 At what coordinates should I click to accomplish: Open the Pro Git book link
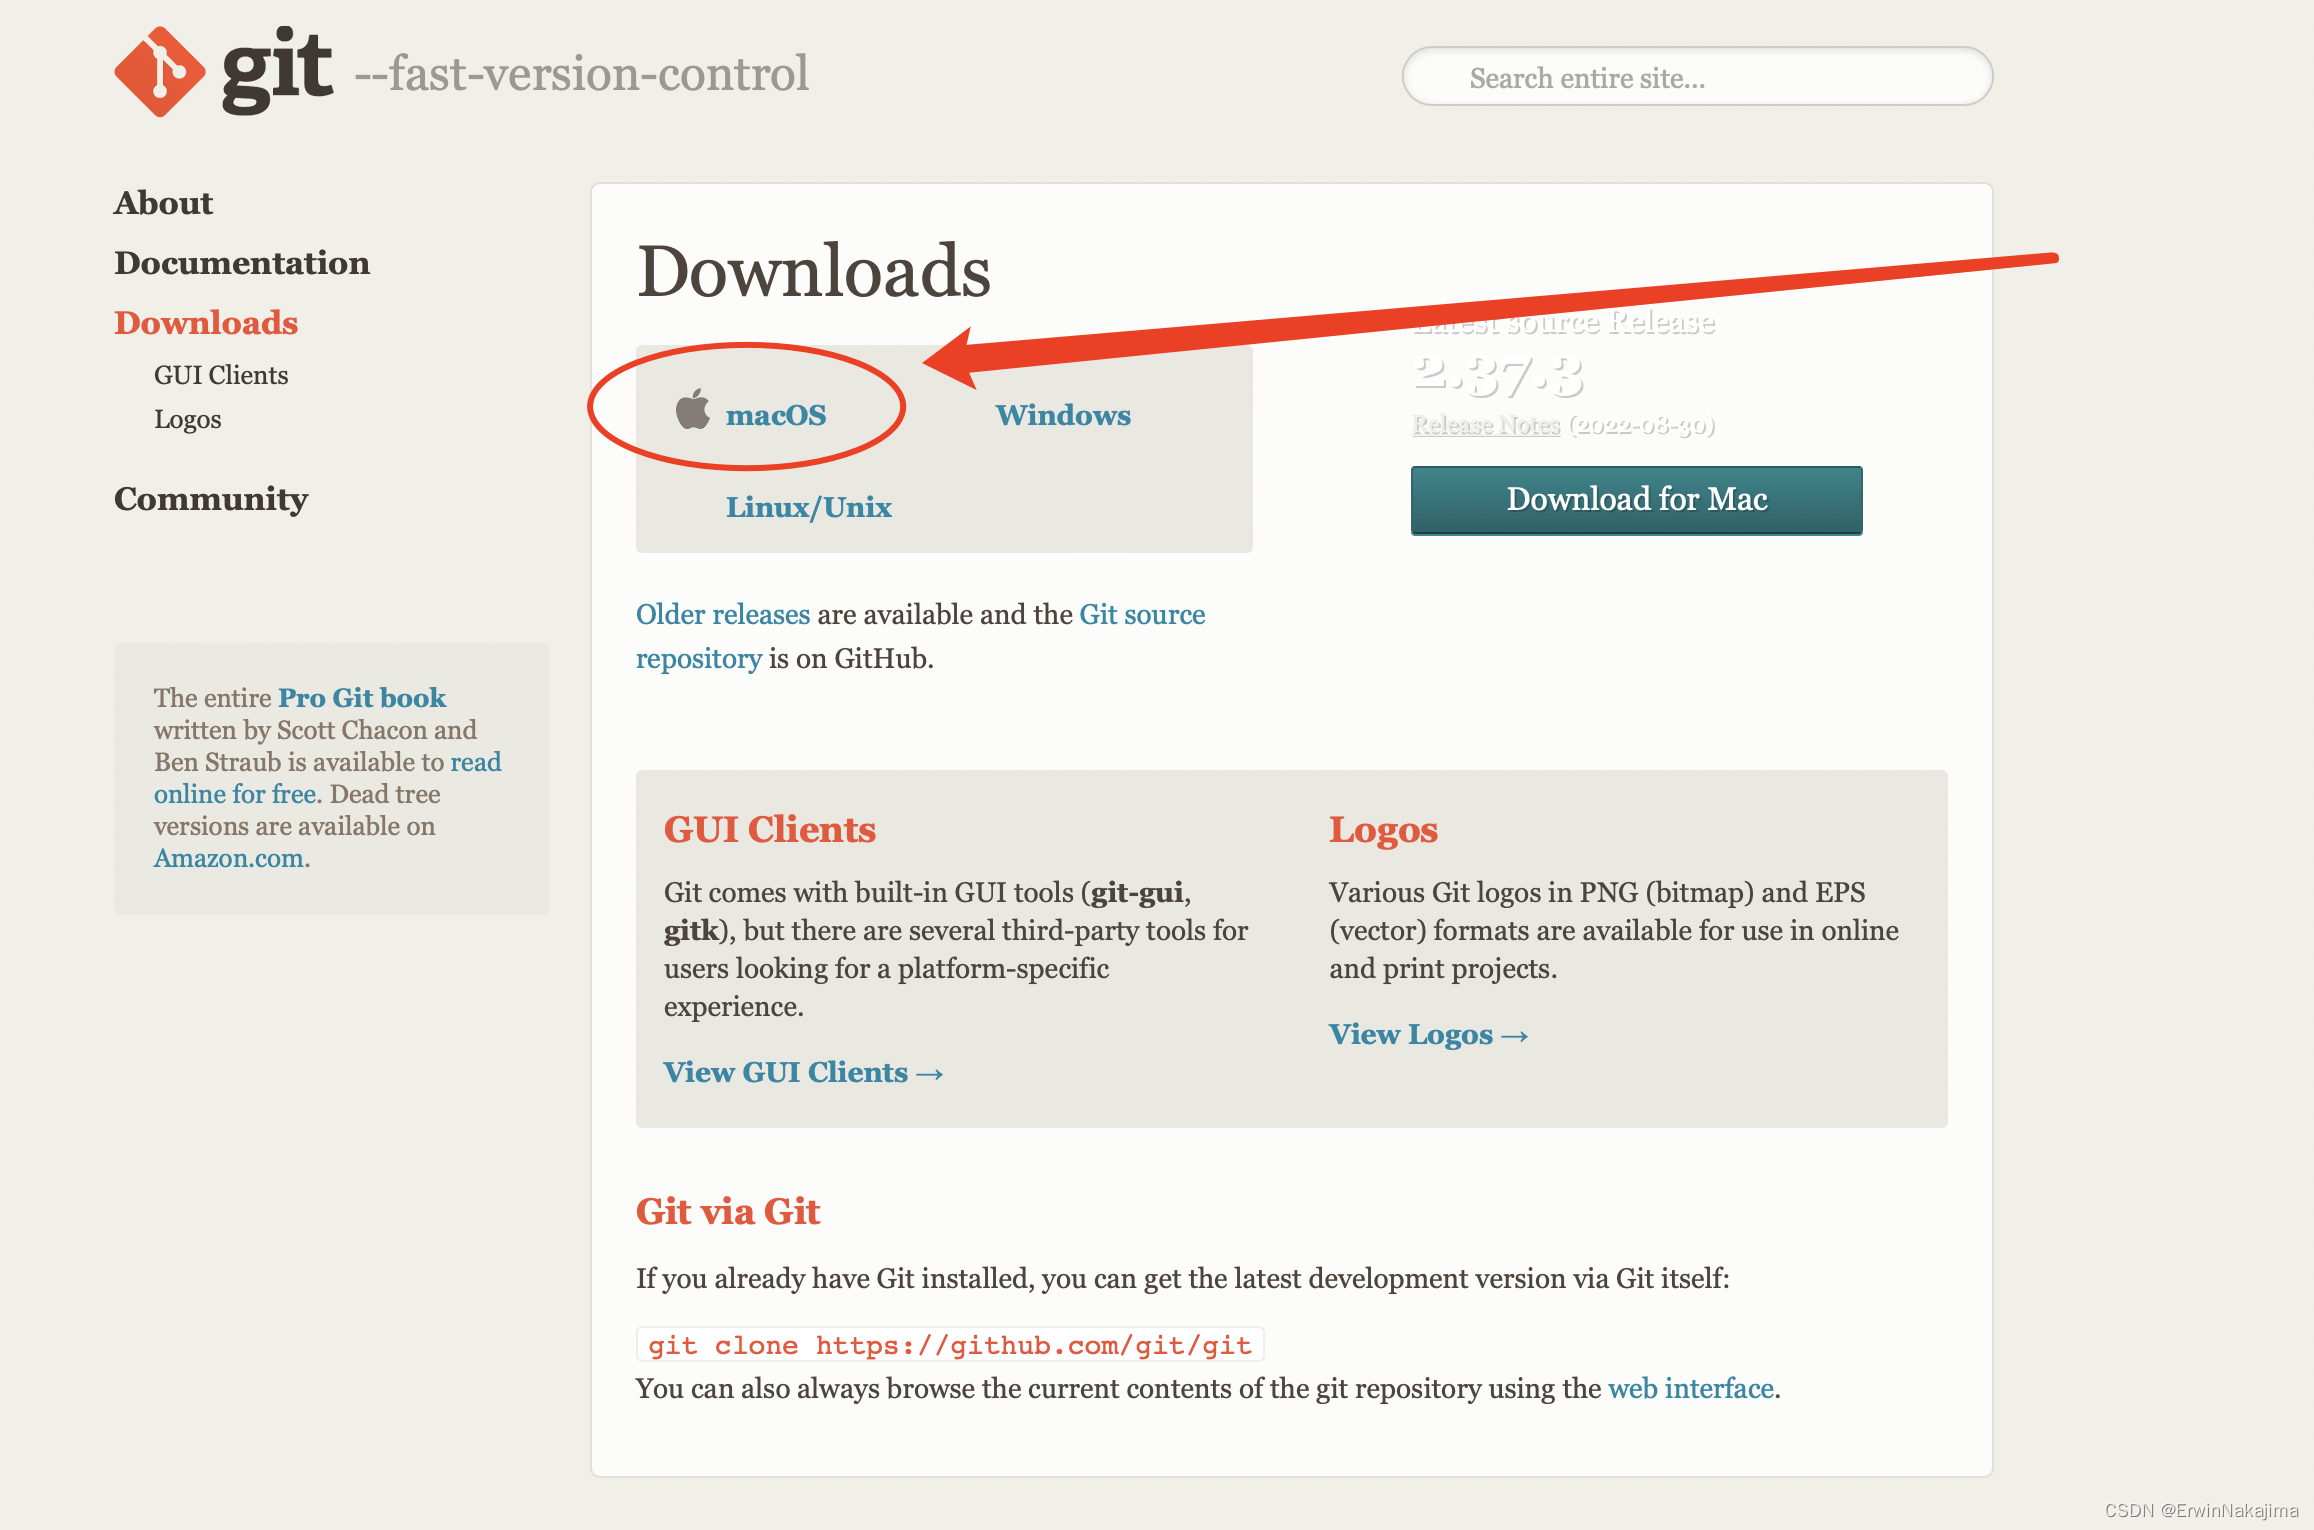pos(362,698)
